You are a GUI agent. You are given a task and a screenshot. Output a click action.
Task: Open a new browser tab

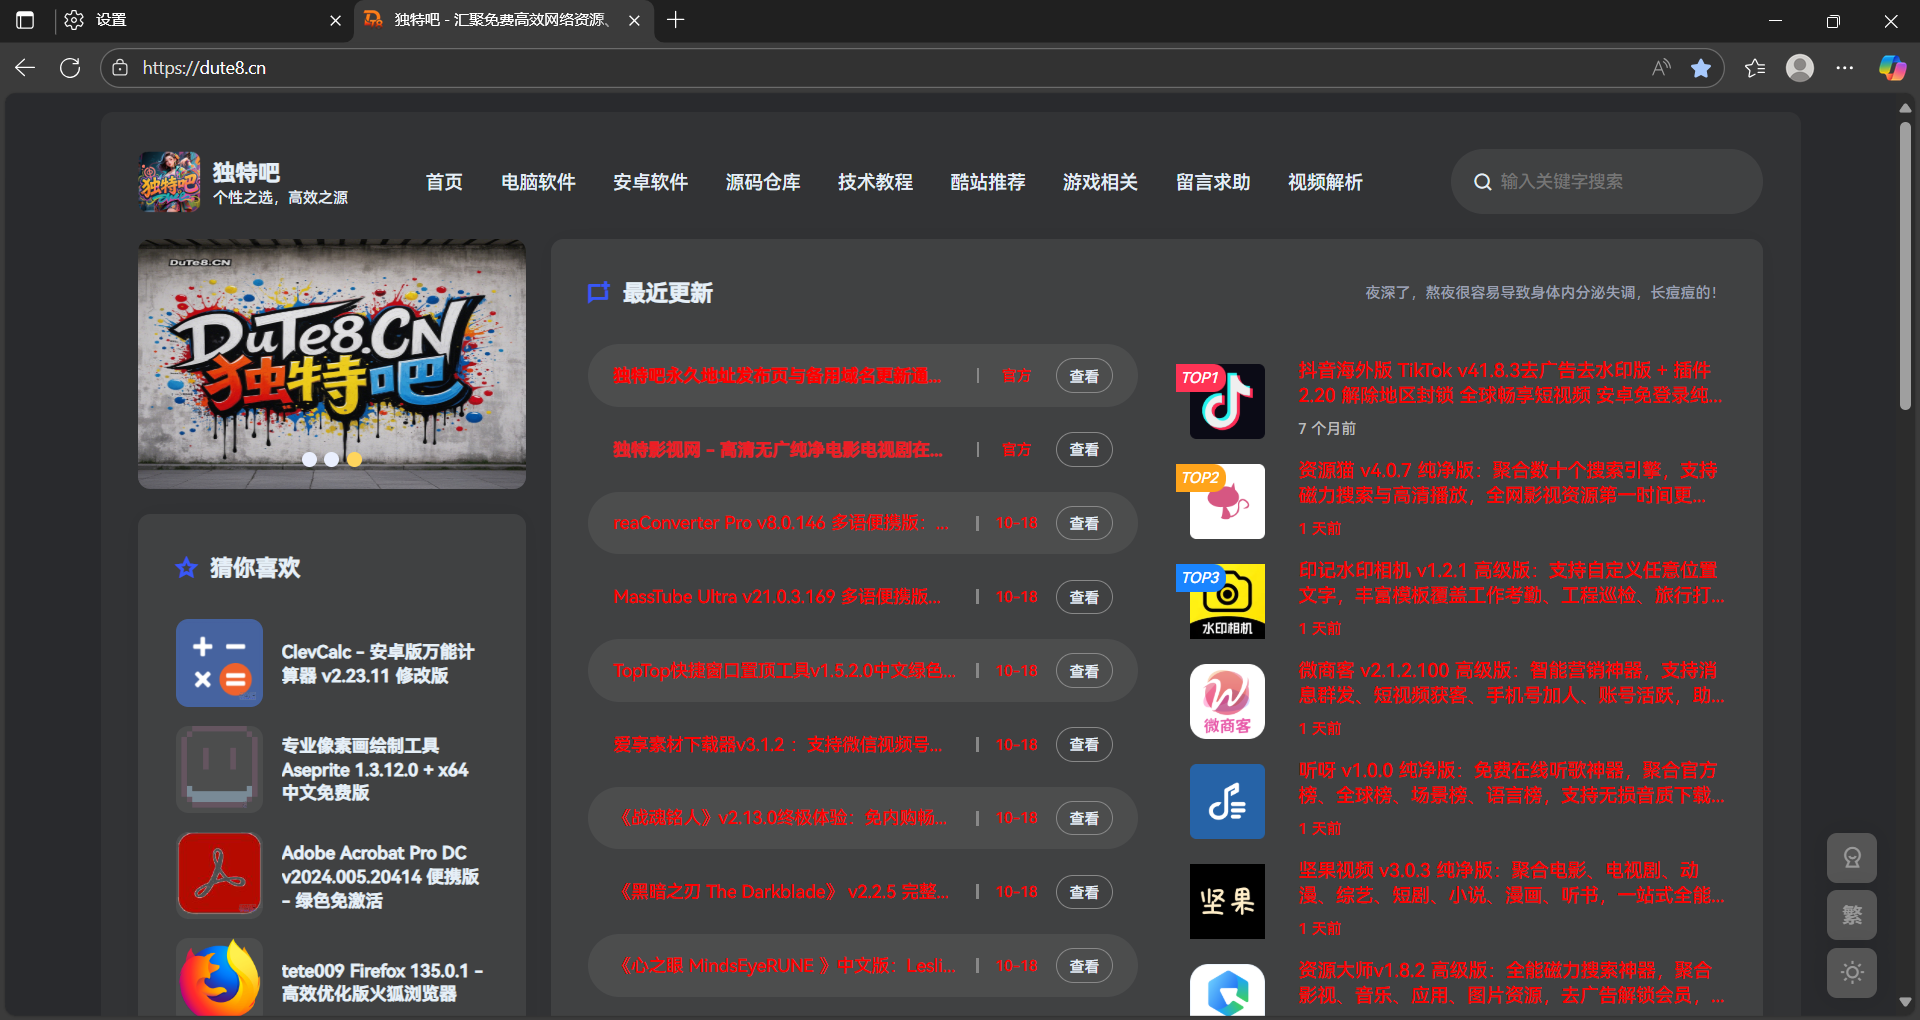676,20
